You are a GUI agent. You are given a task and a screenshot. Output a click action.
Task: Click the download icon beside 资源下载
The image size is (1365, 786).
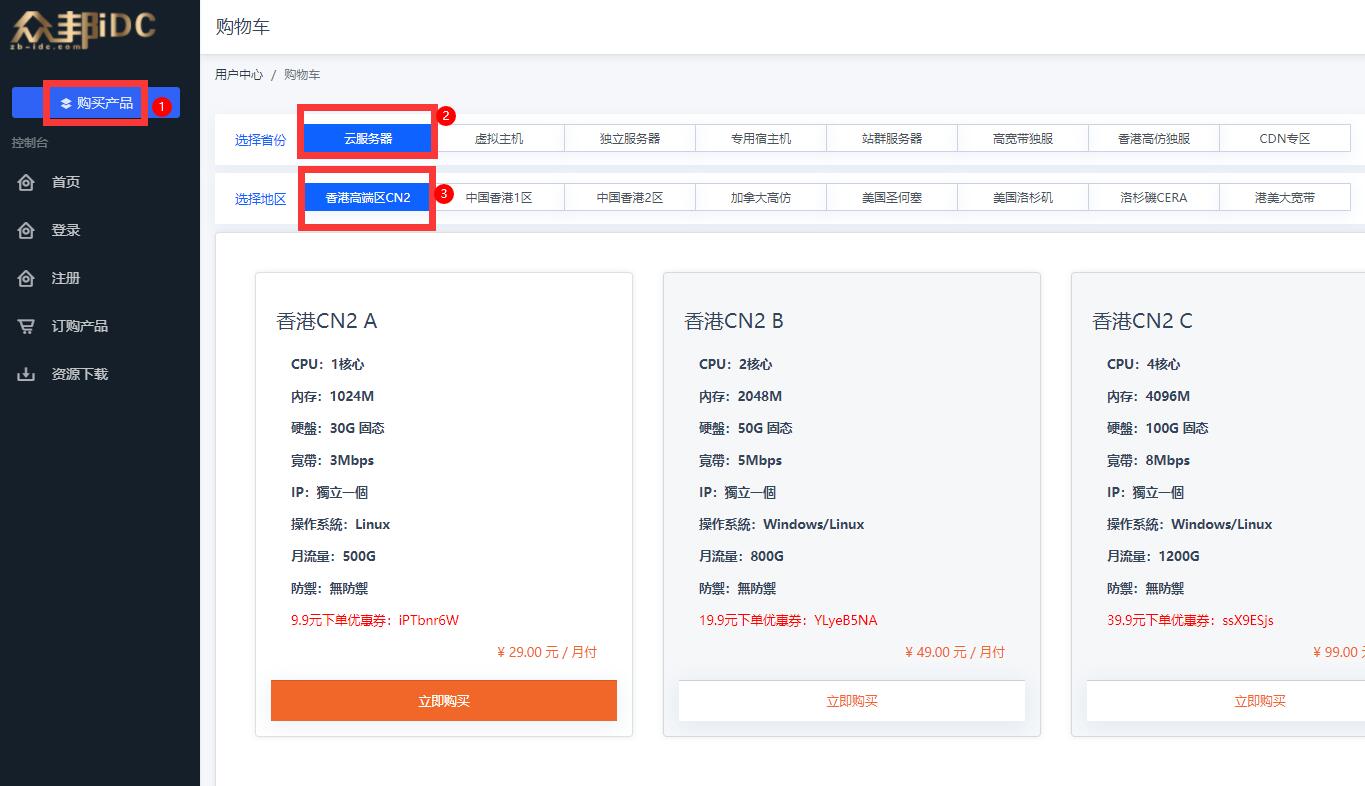(26, 374)
